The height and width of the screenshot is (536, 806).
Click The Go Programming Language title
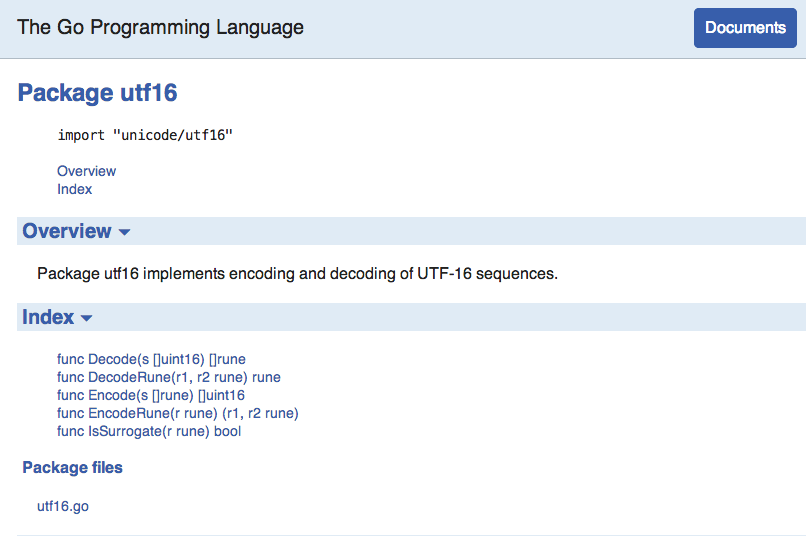pyautogui.click(x=160, y=27)
